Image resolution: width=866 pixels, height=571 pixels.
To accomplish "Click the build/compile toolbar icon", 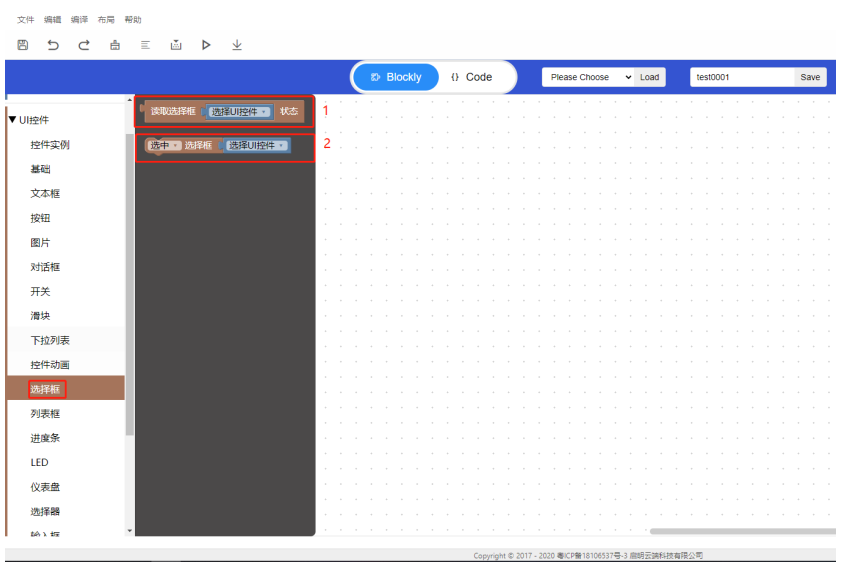I will 176,45.
